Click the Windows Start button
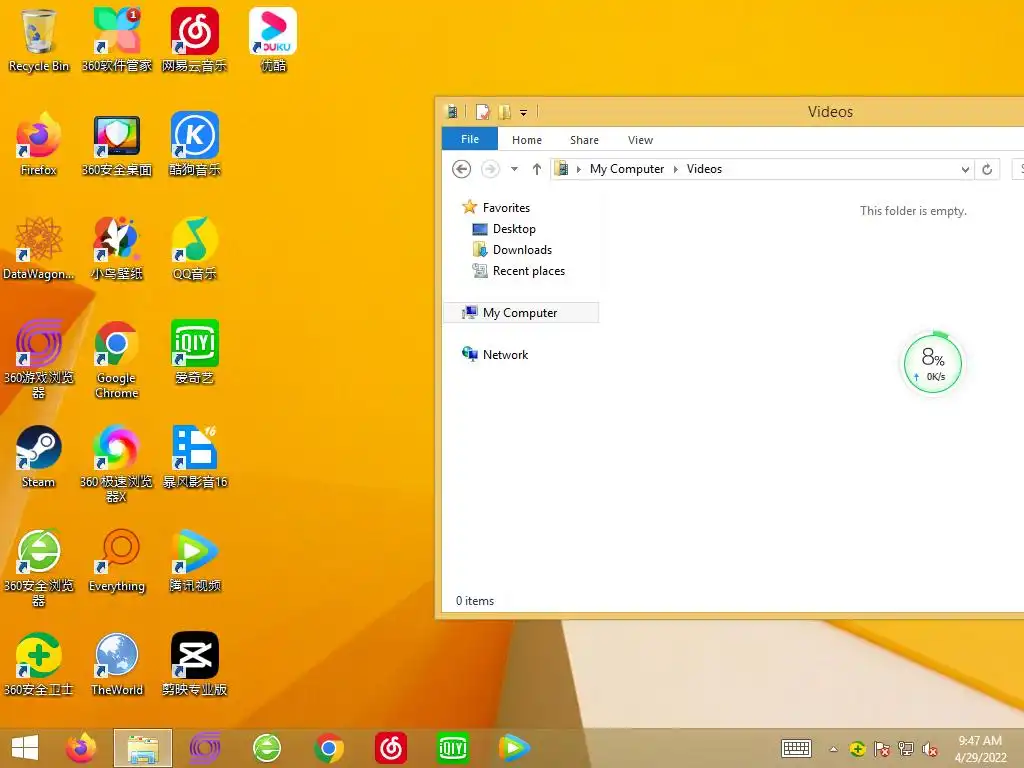Image resolution: width=1024 pixels, height=768 pixels. (25, 748)
